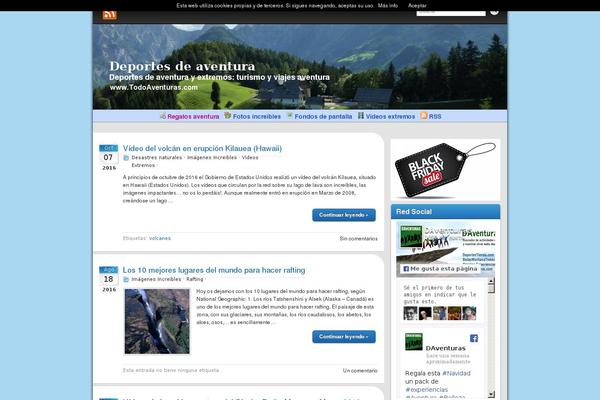Click the 'www.TodoAventuras.com' text in banner
This screenshot has width=600, height=400.
click(x=154, y=87)
